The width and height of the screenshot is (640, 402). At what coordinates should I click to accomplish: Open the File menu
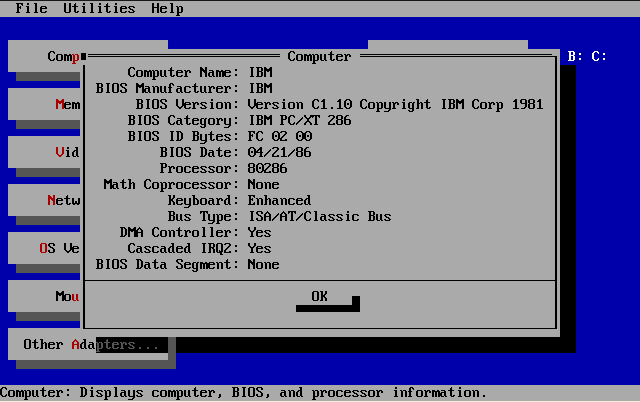pos(31,8)
